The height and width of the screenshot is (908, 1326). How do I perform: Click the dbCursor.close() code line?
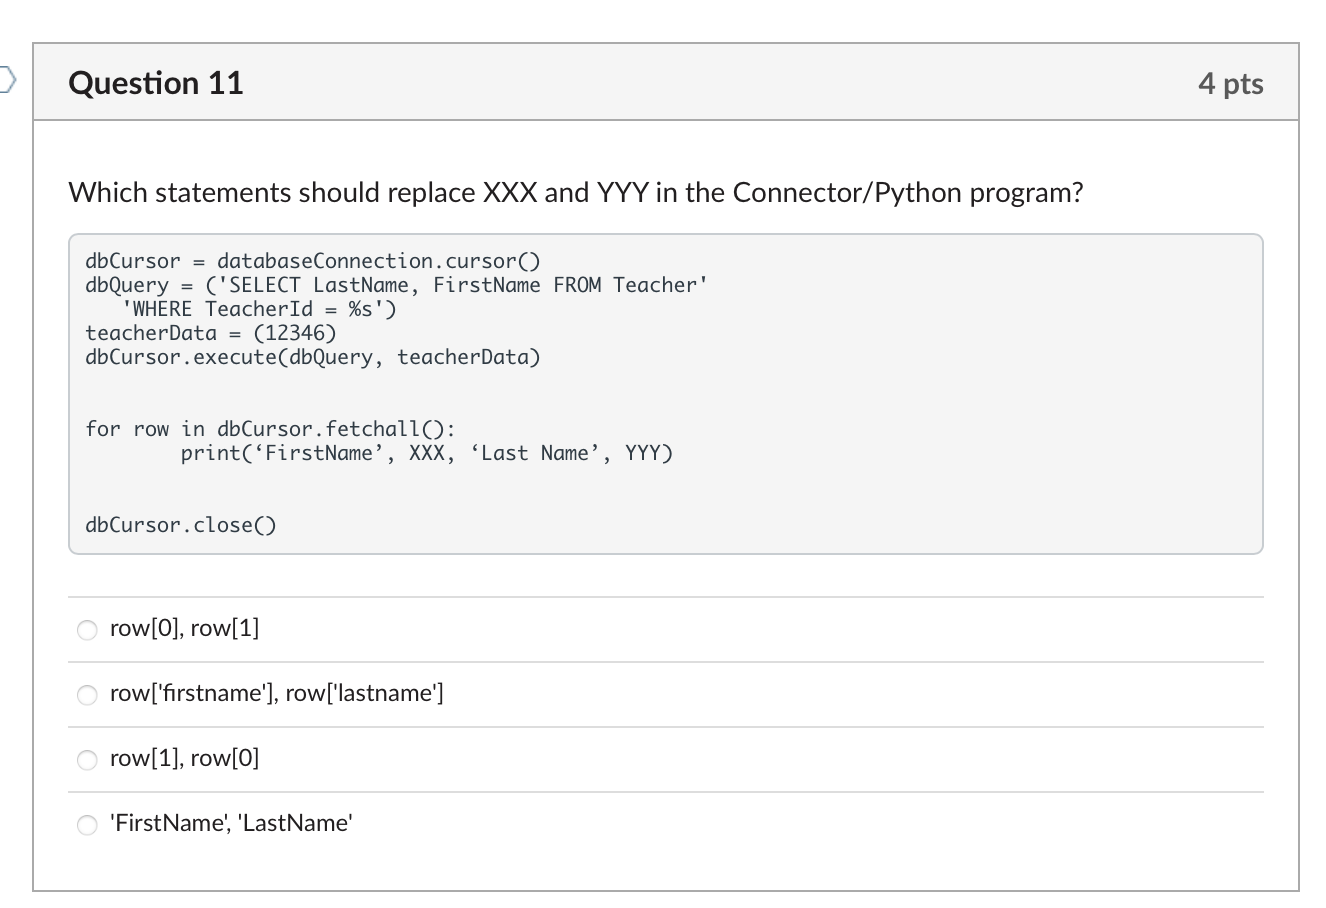[180, 525]
